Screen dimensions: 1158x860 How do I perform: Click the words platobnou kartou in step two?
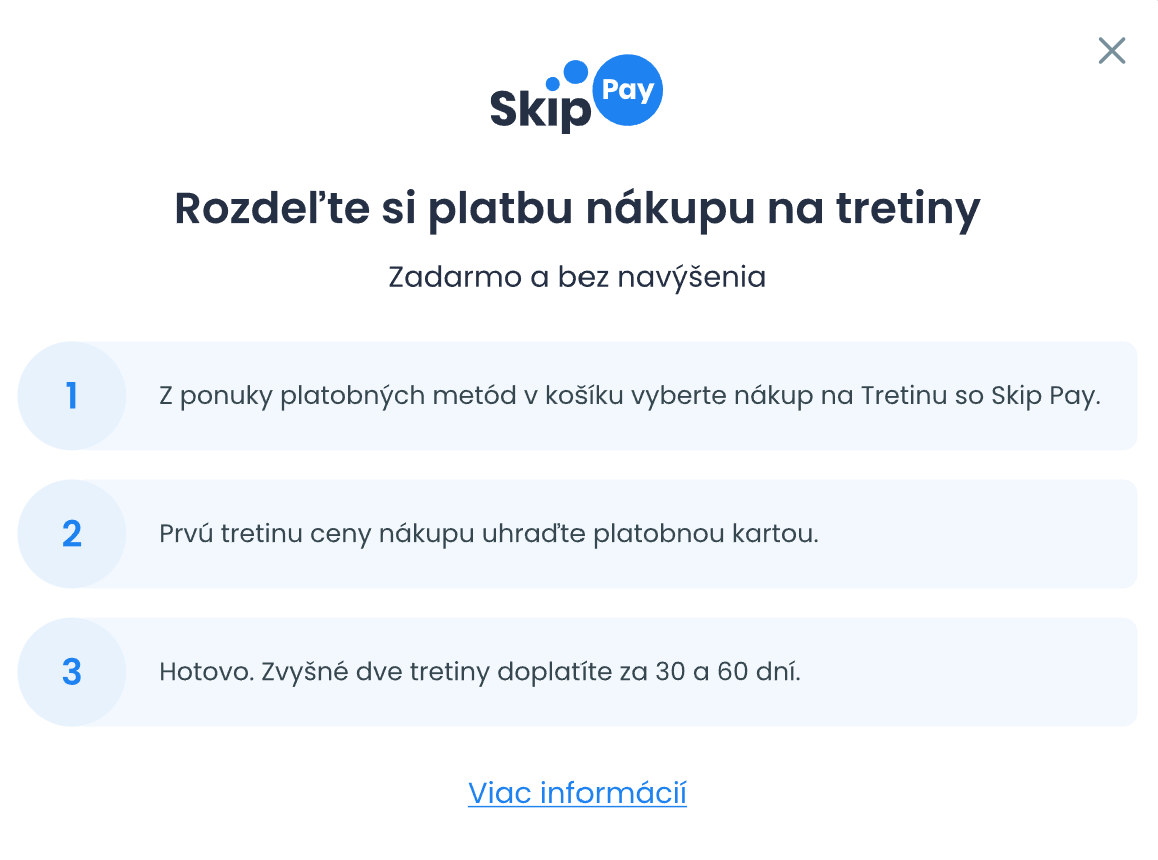pyautogui.click(x=706, y=533)
